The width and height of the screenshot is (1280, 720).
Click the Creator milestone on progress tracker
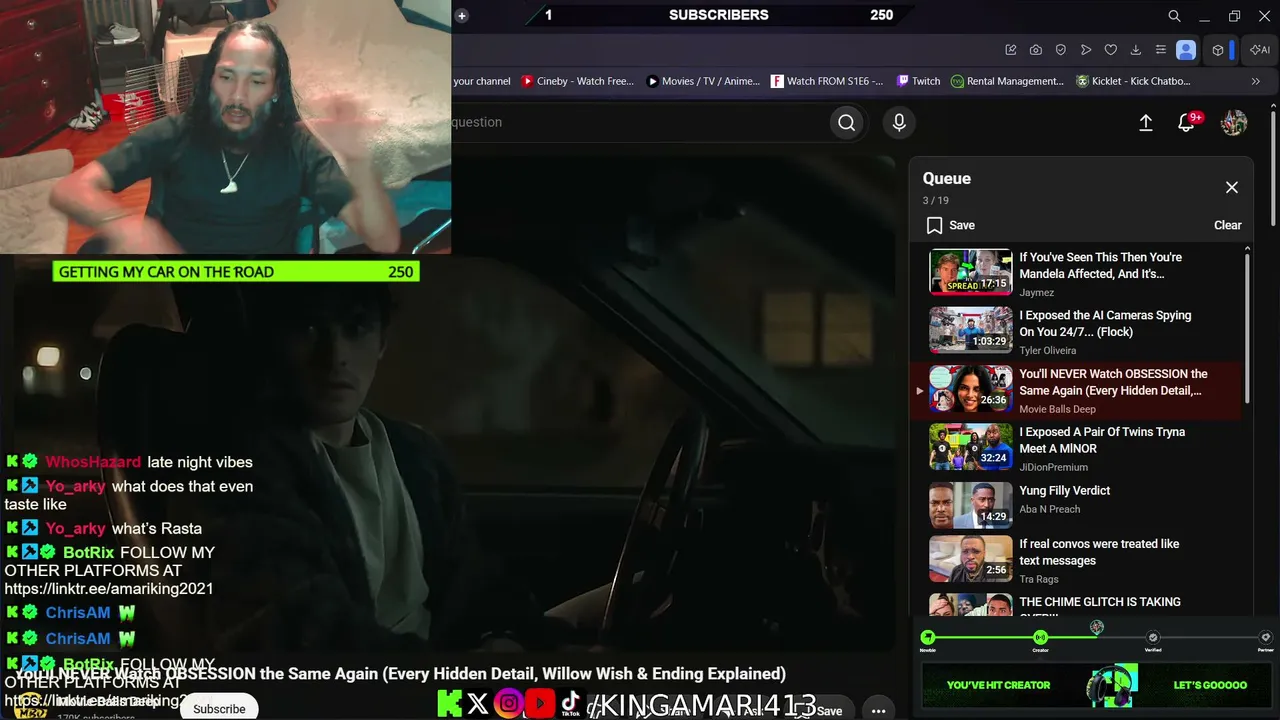pos(1040,638)
